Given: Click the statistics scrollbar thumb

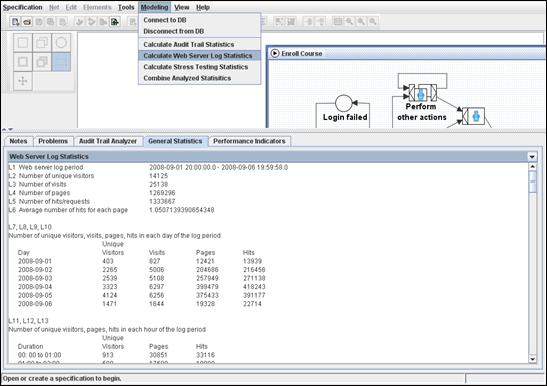Looking at the screenshot, I should point(532,181).
